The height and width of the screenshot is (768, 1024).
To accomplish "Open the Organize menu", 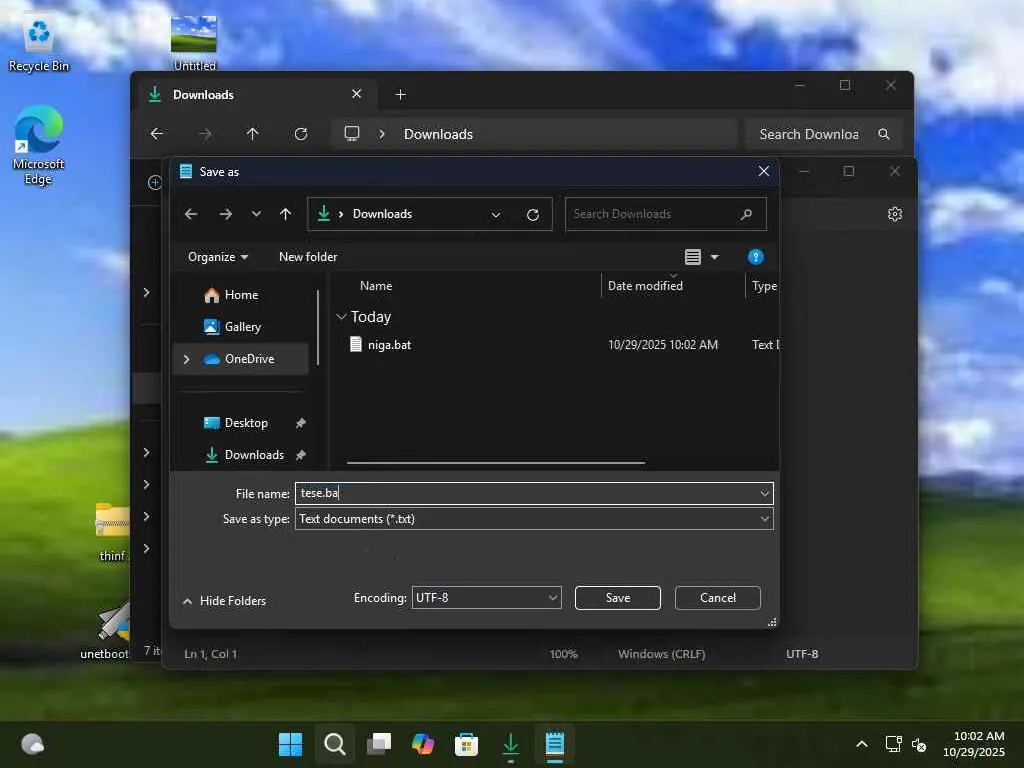I will 218,257.
